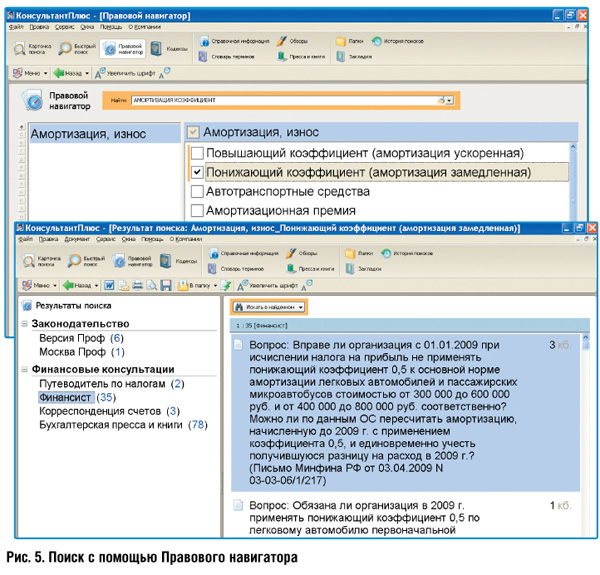Select Москва Проф (1) results
The image size is (600, 575).
click(82, 352)
